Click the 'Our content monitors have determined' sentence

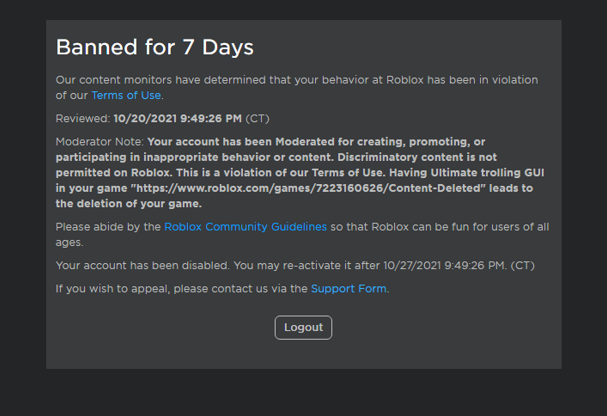(x=297, y=87)
